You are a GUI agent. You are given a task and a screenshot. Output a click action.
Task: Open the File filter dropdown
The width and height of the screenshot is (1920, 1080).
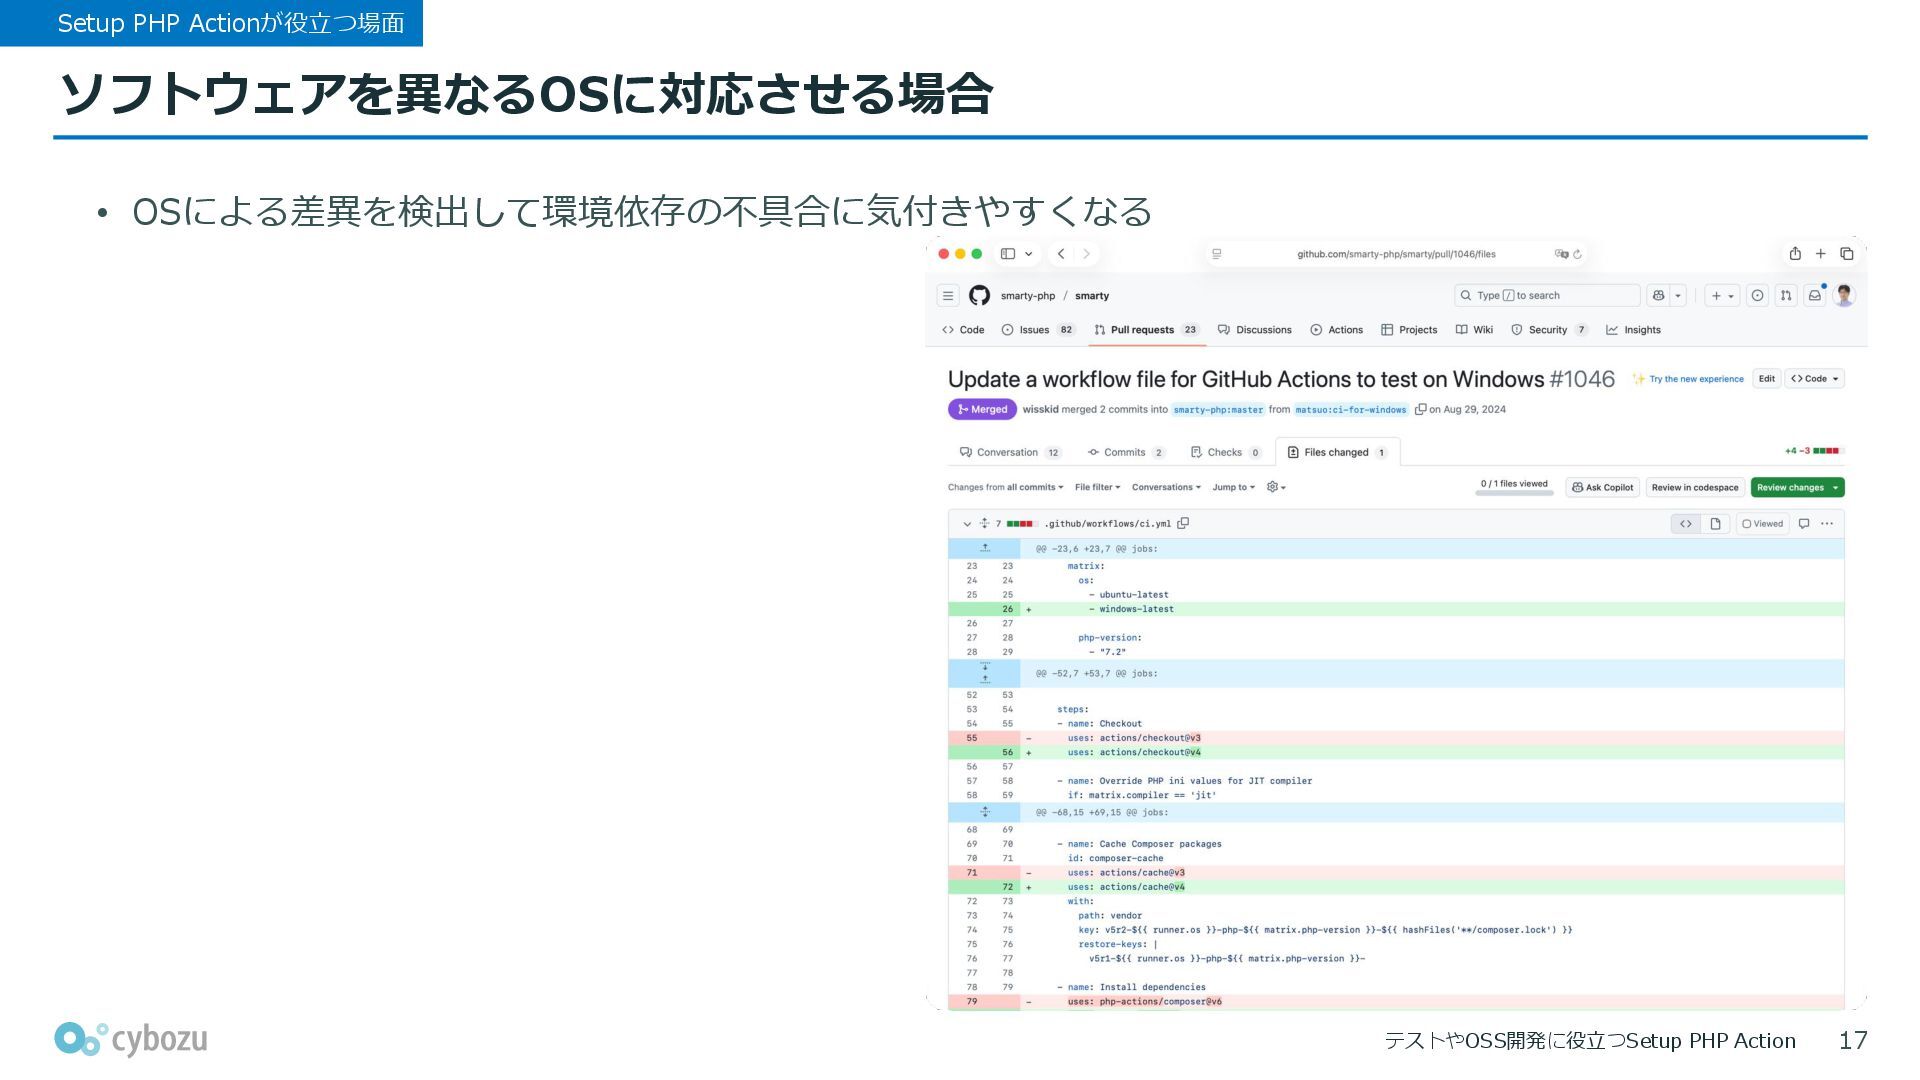point(1097,487)
